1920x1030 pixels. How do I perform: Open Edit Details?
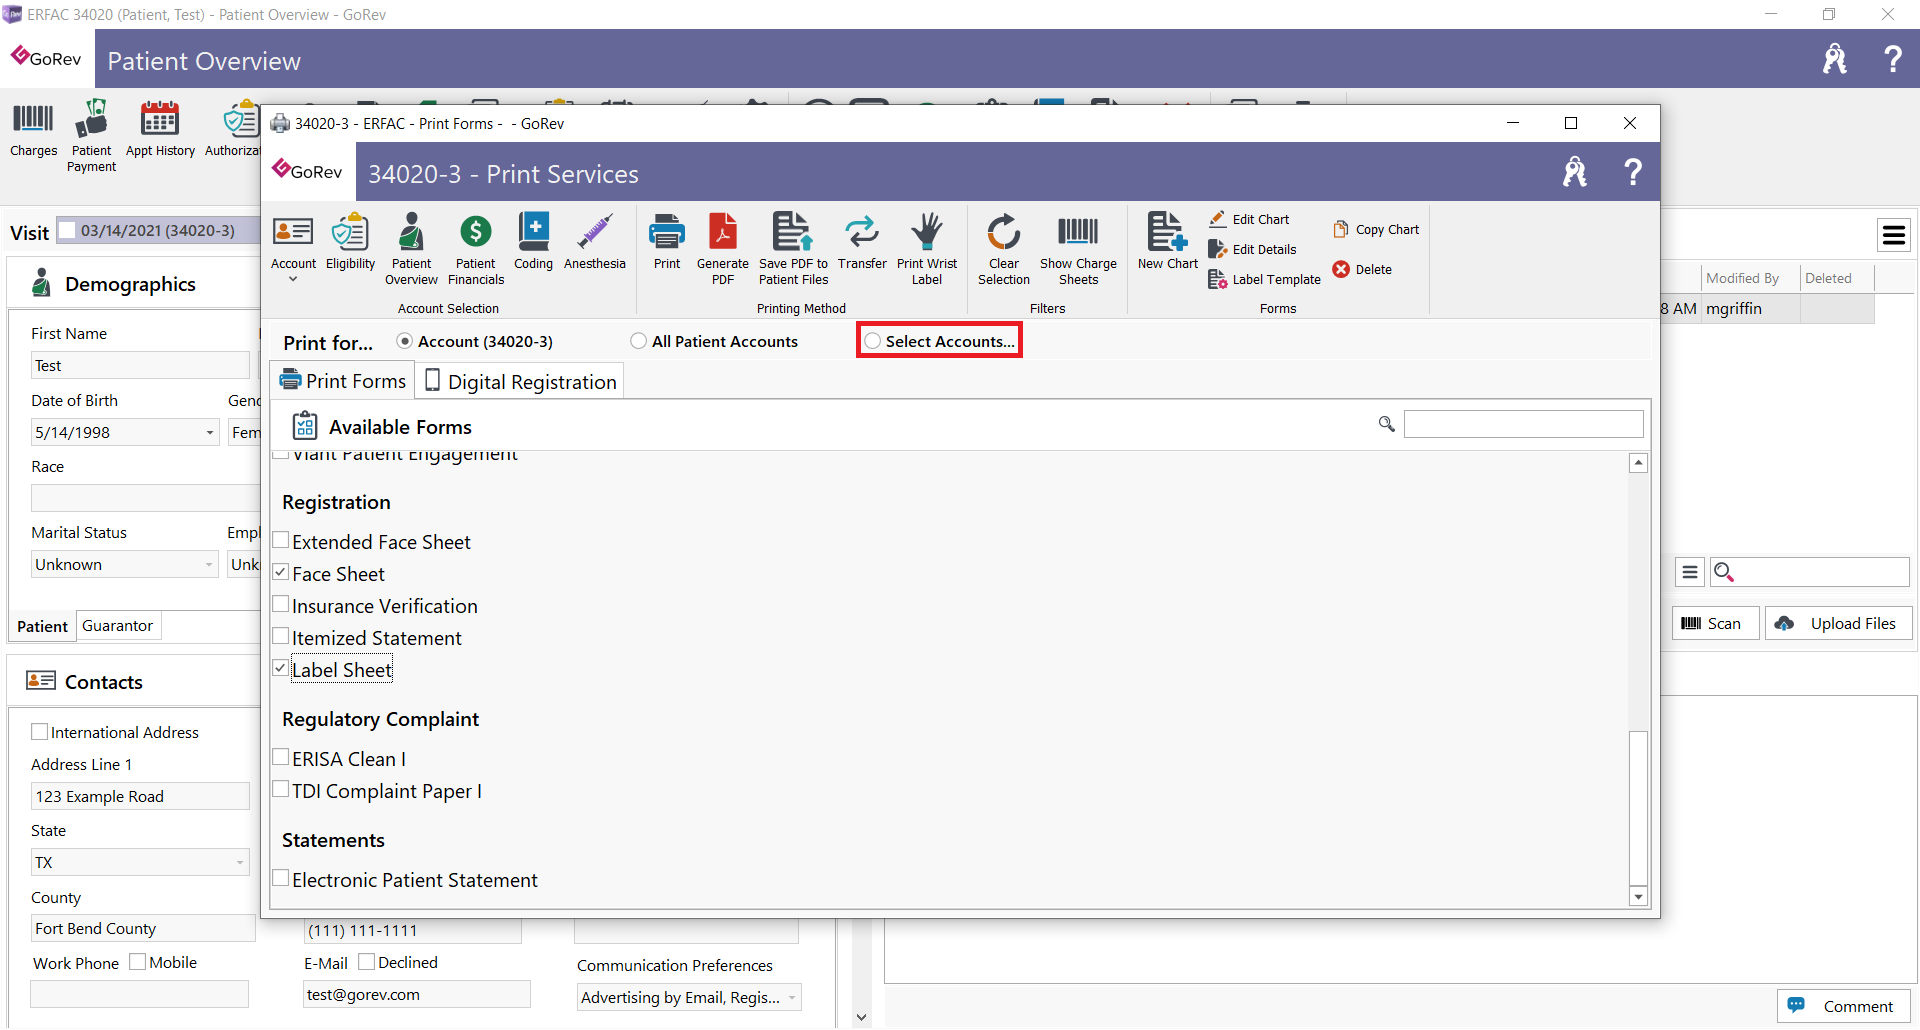pyautogui.click(x=1253, y=249)
